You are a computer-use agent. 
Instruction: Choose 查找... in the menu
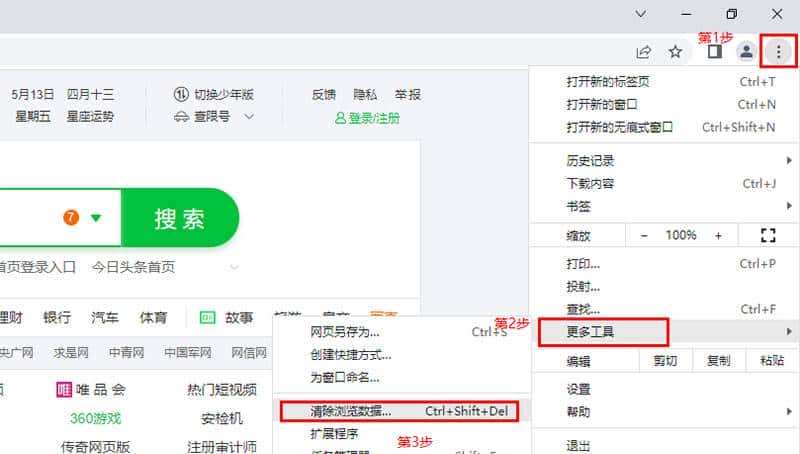[663, 309]
